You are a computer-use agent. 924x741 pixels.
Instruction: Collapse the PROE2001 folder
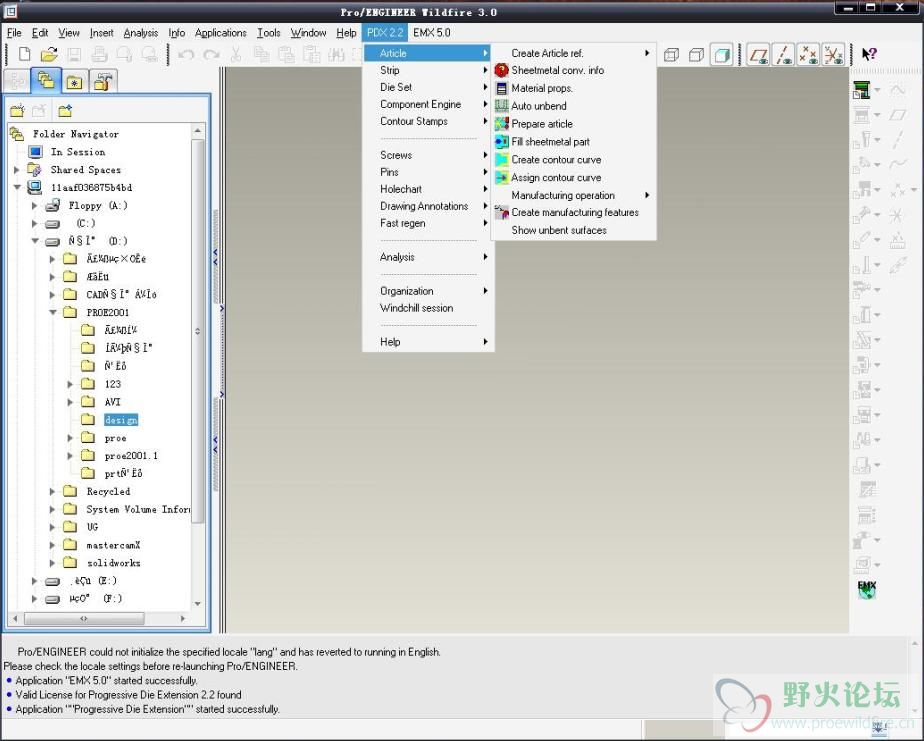tap(52, 312)
